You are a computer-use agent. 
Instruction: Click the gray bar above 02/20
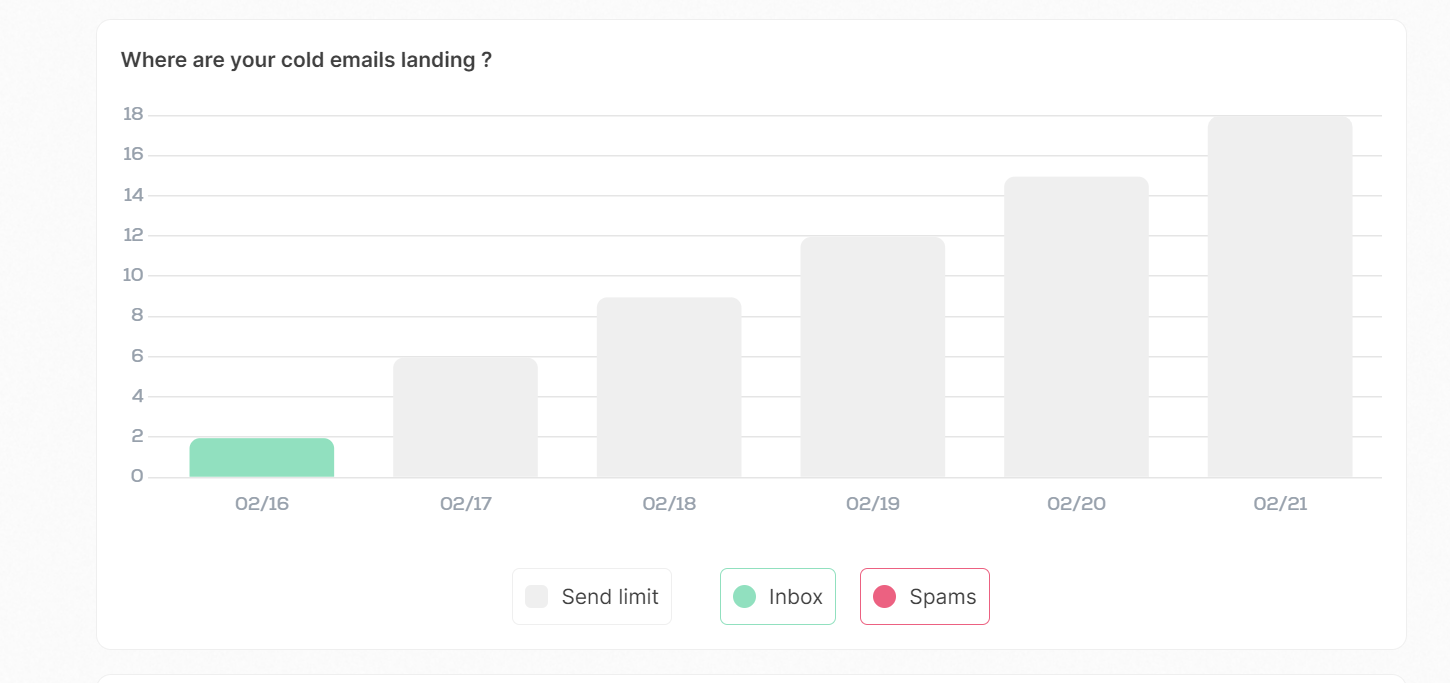[x=1076, y=327]
